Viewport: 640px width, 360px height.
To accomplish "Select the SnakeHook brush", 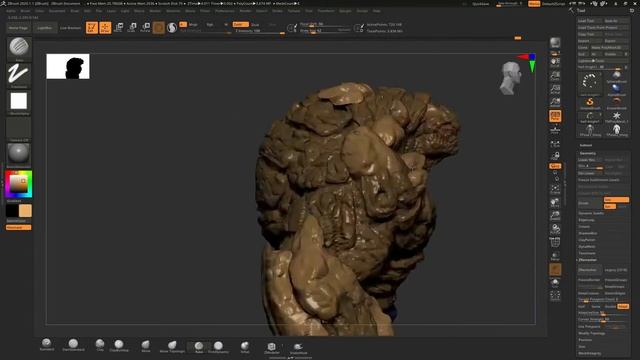I will (298, 348).
